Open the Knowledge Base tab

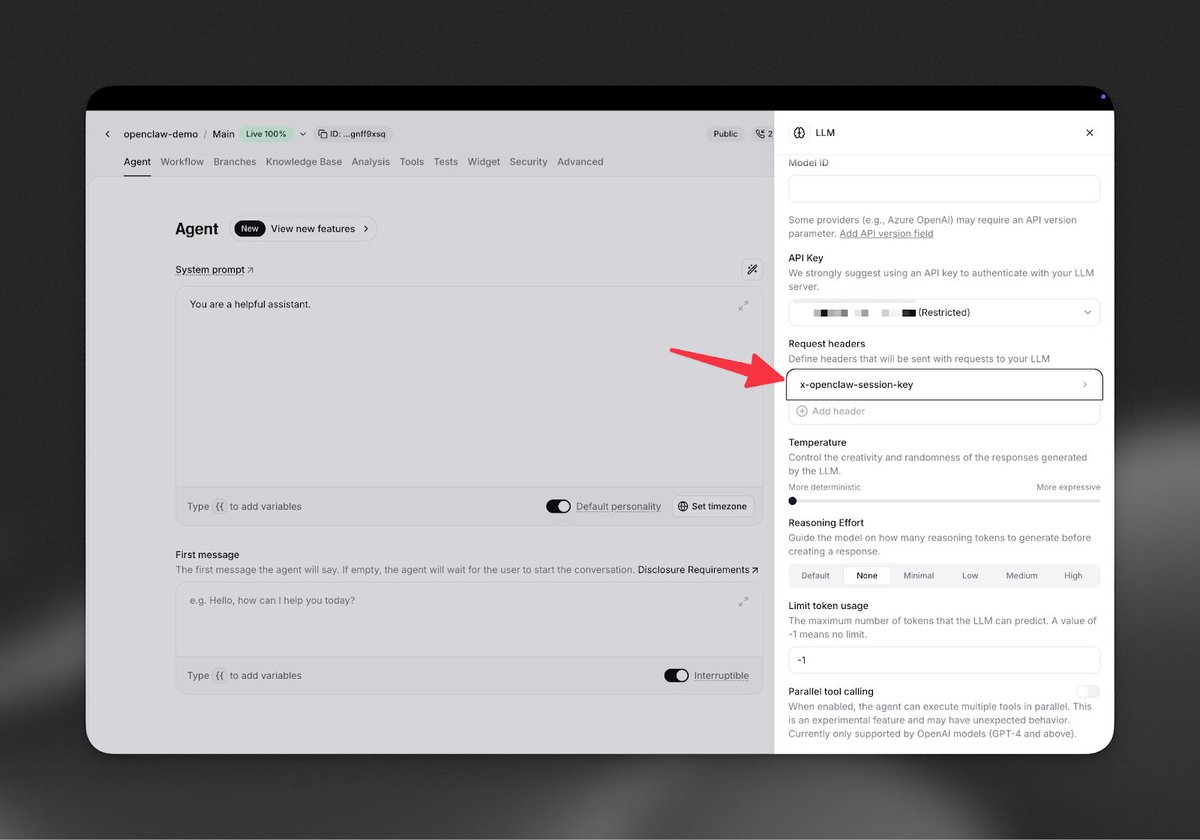tap(304, 162)
